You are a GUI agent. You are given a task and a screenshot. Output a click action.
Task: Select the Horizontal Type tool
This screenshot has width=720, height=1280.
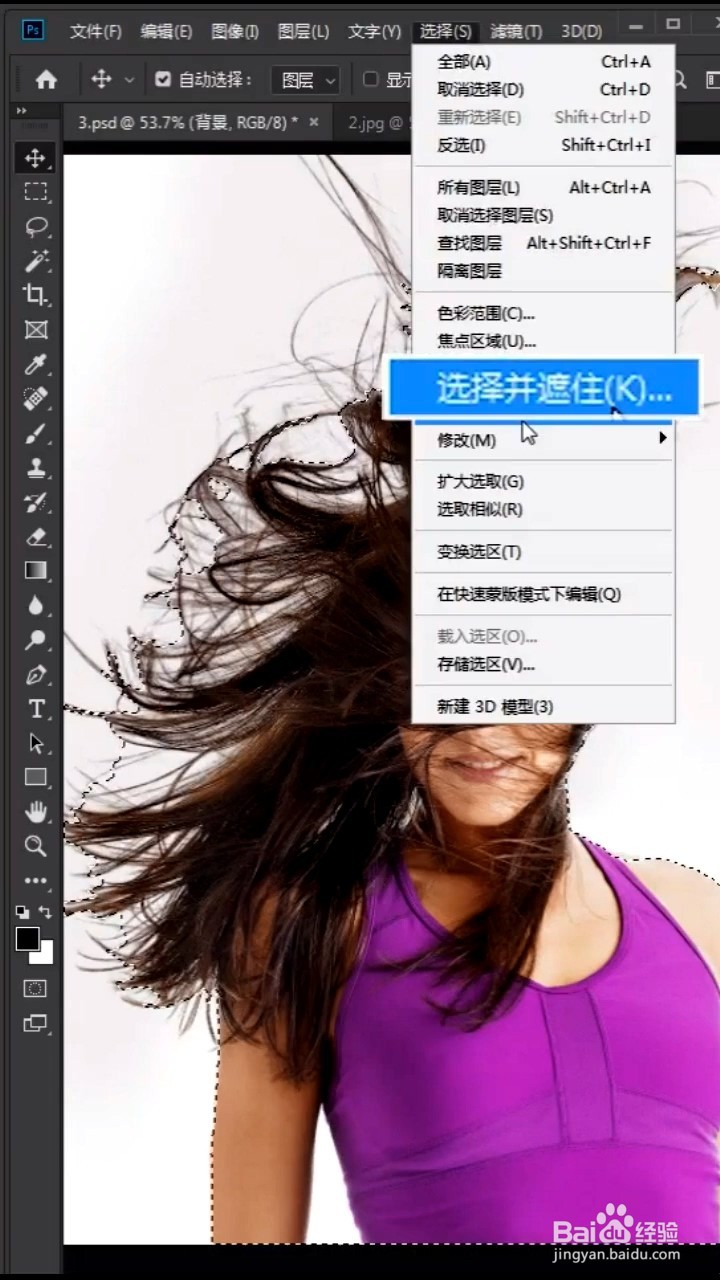(36, 709)
